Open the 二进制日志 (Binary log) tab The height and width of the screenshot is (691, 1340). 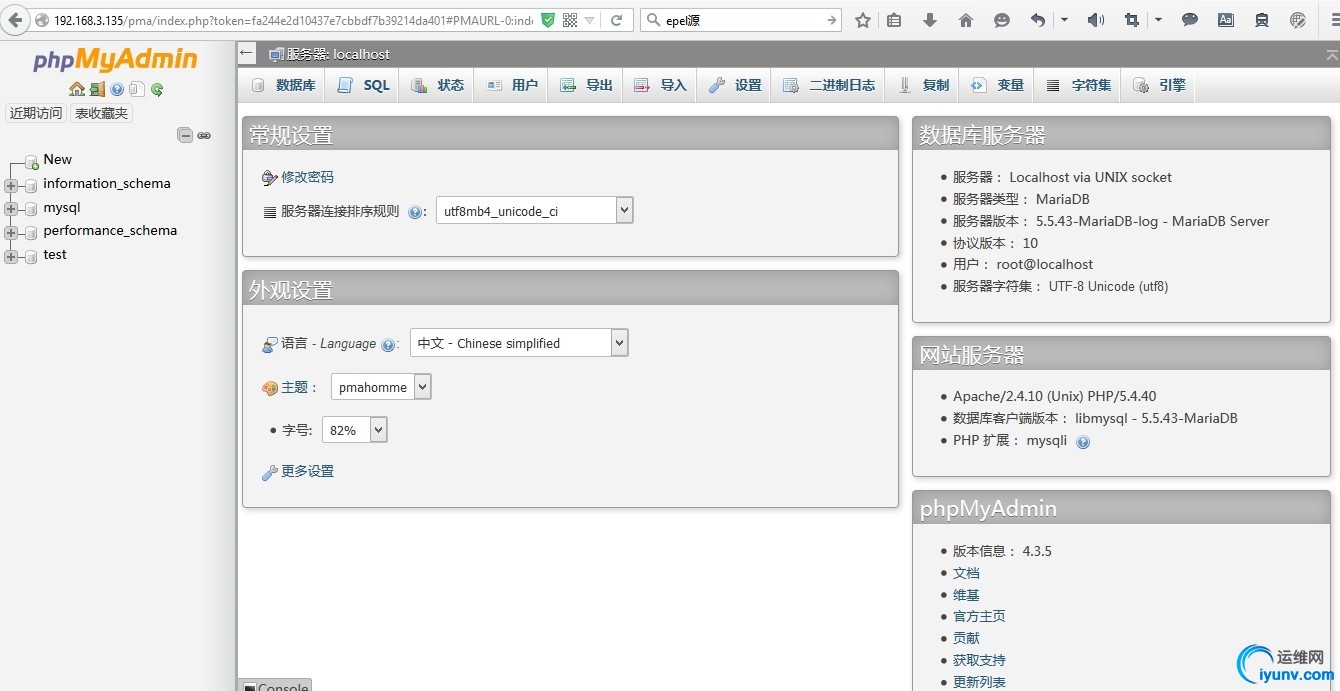click(829, 85)
